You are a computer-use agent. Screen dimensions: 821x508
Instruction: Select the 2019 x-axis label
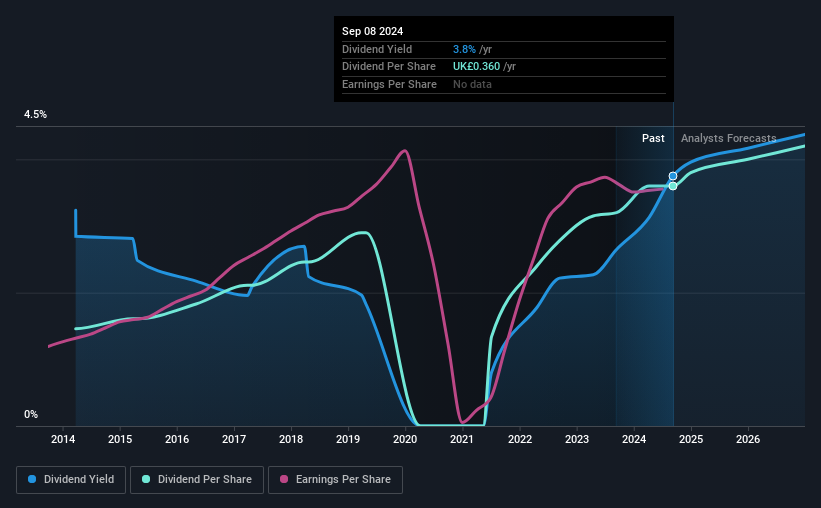click(x=348, y=439)
